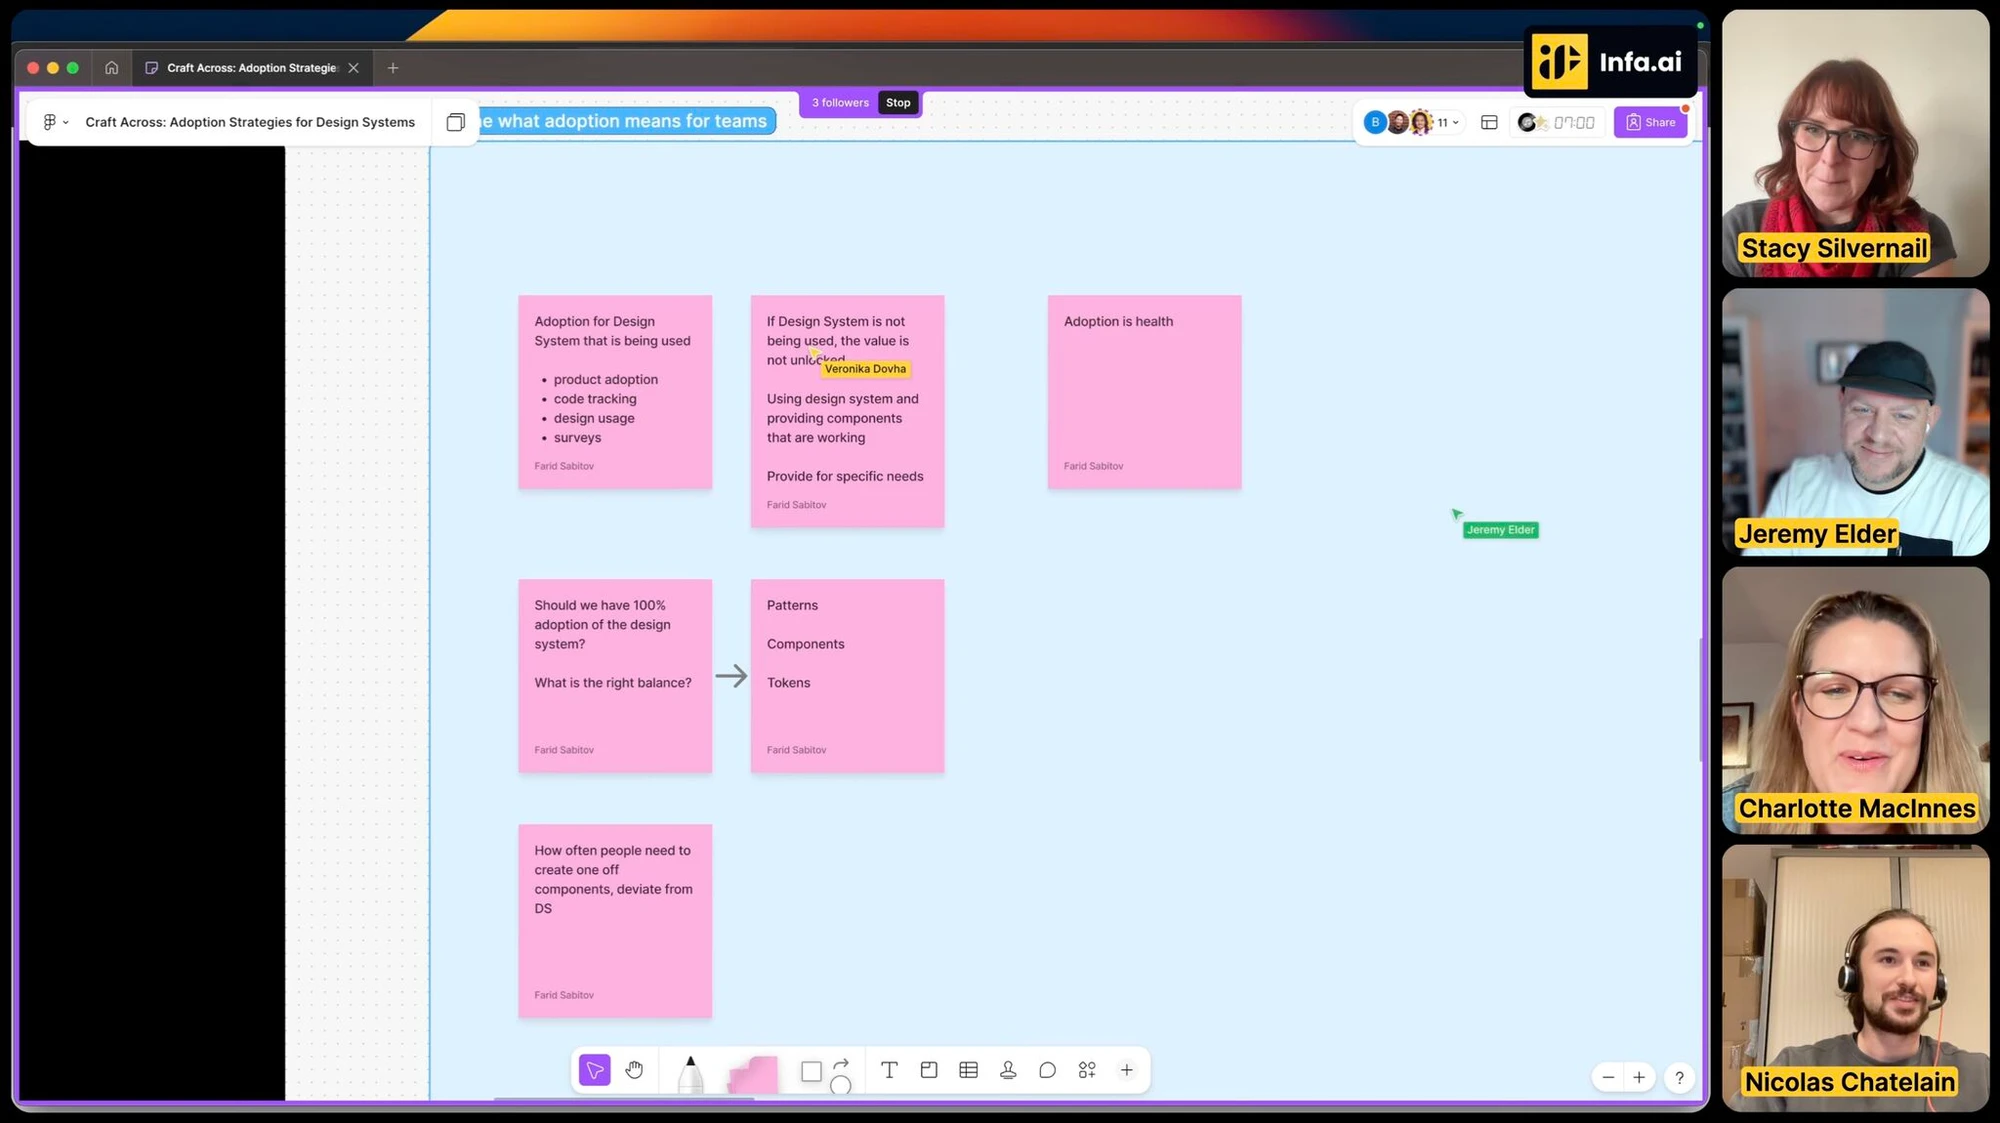2000x1123 pixels.
Task: Open the FigJam main menu dropdown
Action: [x=55, y=122]
